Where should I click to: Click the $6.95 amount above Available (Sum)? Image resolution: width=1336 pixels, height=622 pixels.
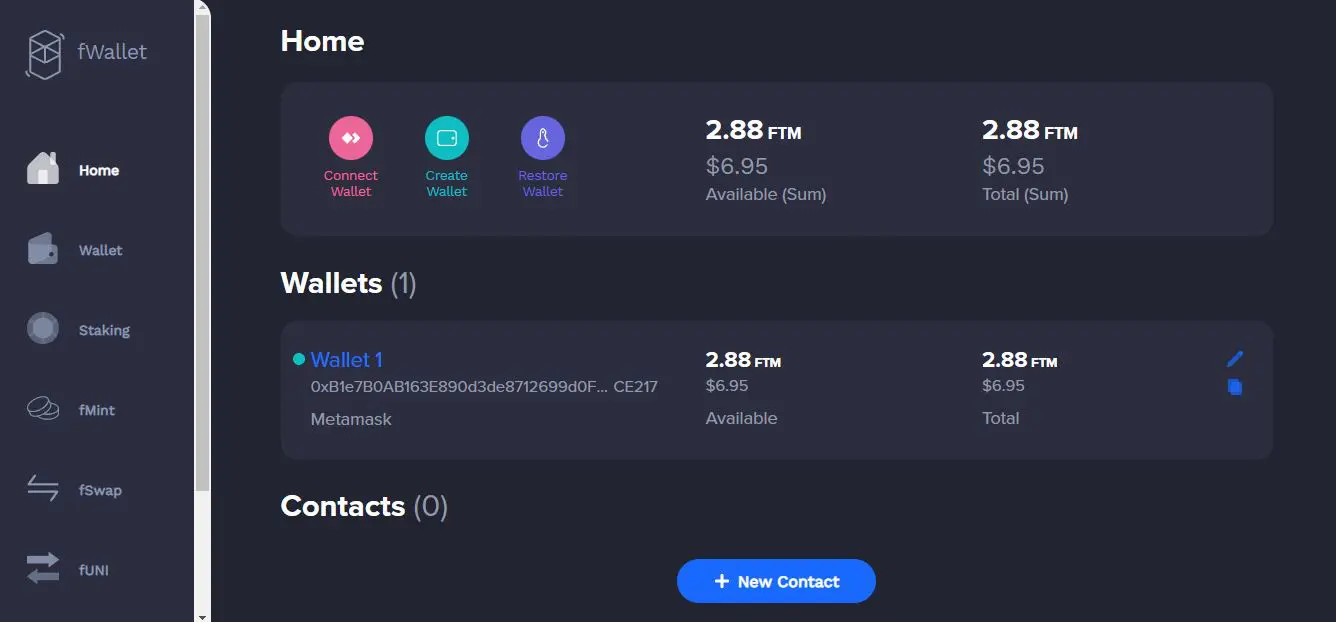point(737,166)
